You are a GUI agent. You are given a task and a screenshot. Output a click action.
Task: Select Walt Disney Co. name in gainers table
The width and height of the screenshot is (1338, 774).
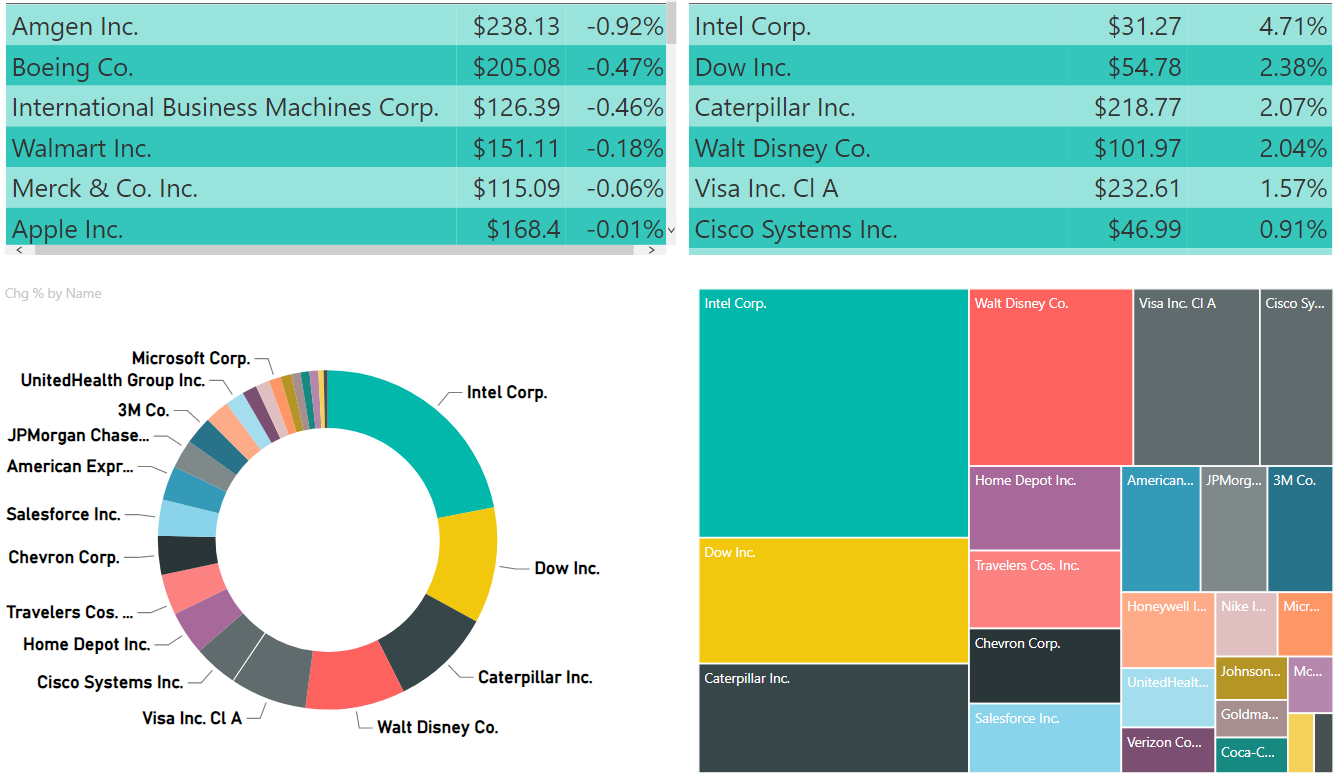point(783,148)
